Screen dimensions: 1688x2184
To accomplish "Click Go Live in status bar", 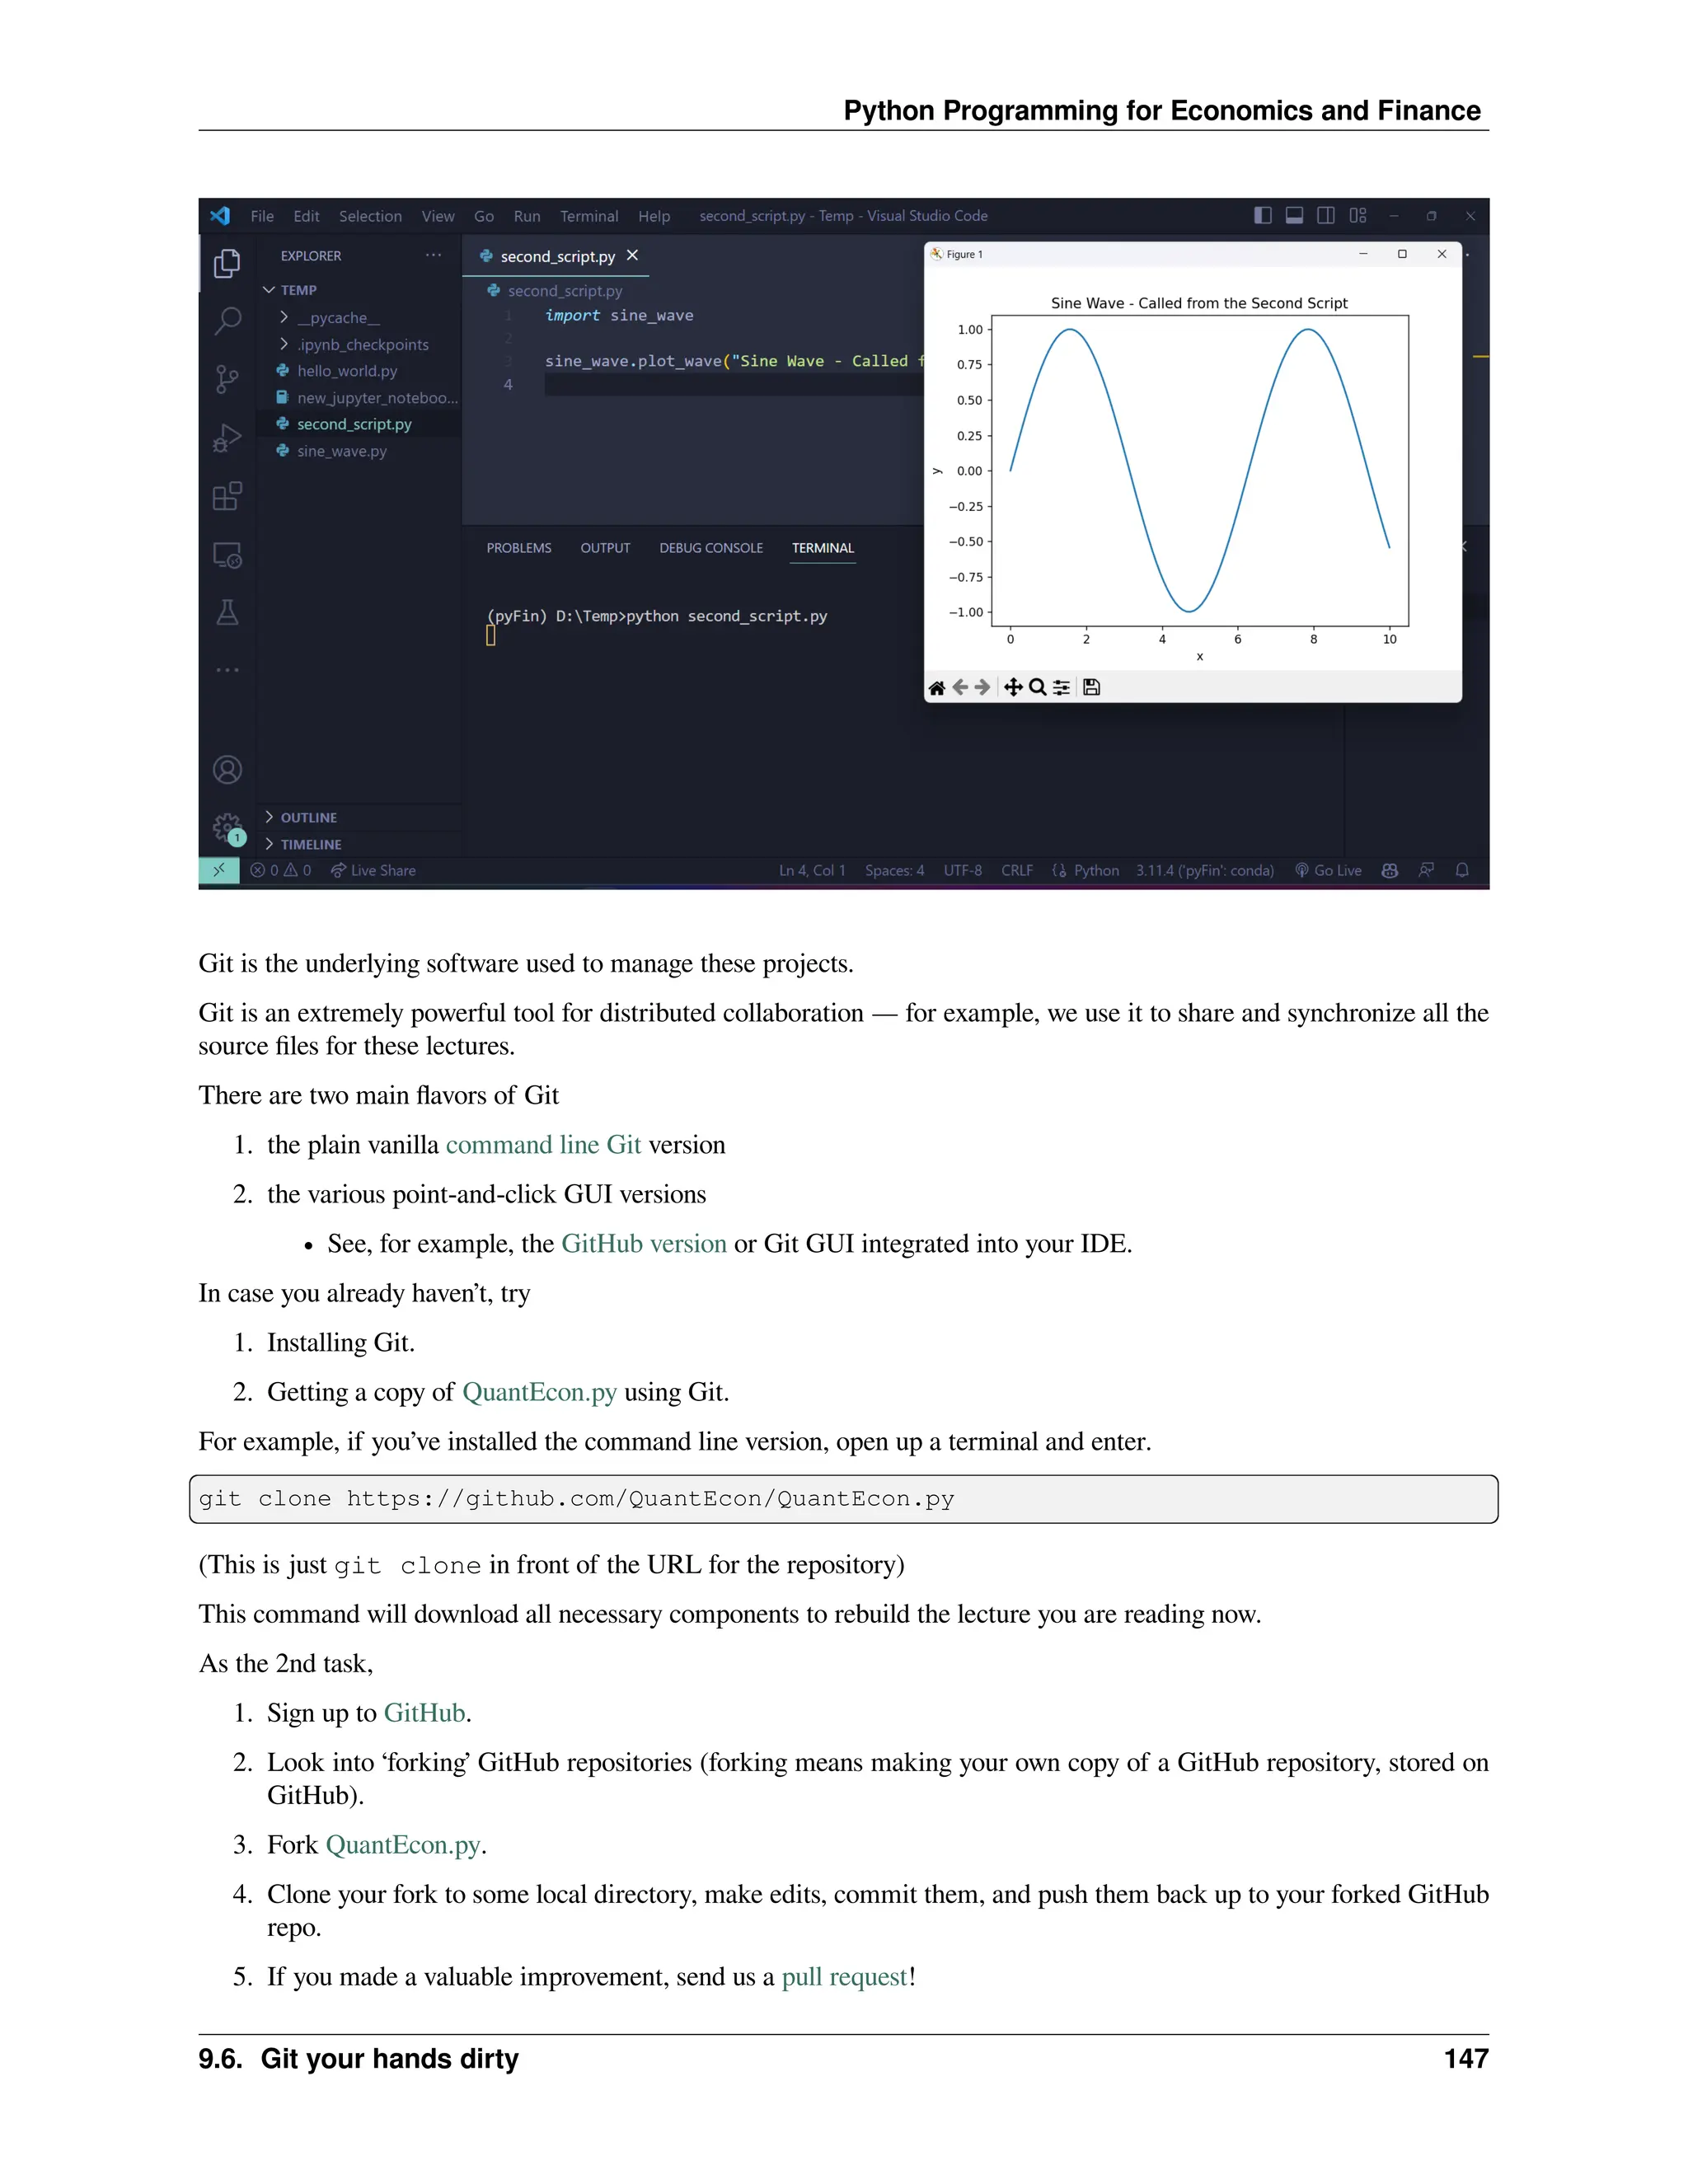I will click(x=1328, y=870).
